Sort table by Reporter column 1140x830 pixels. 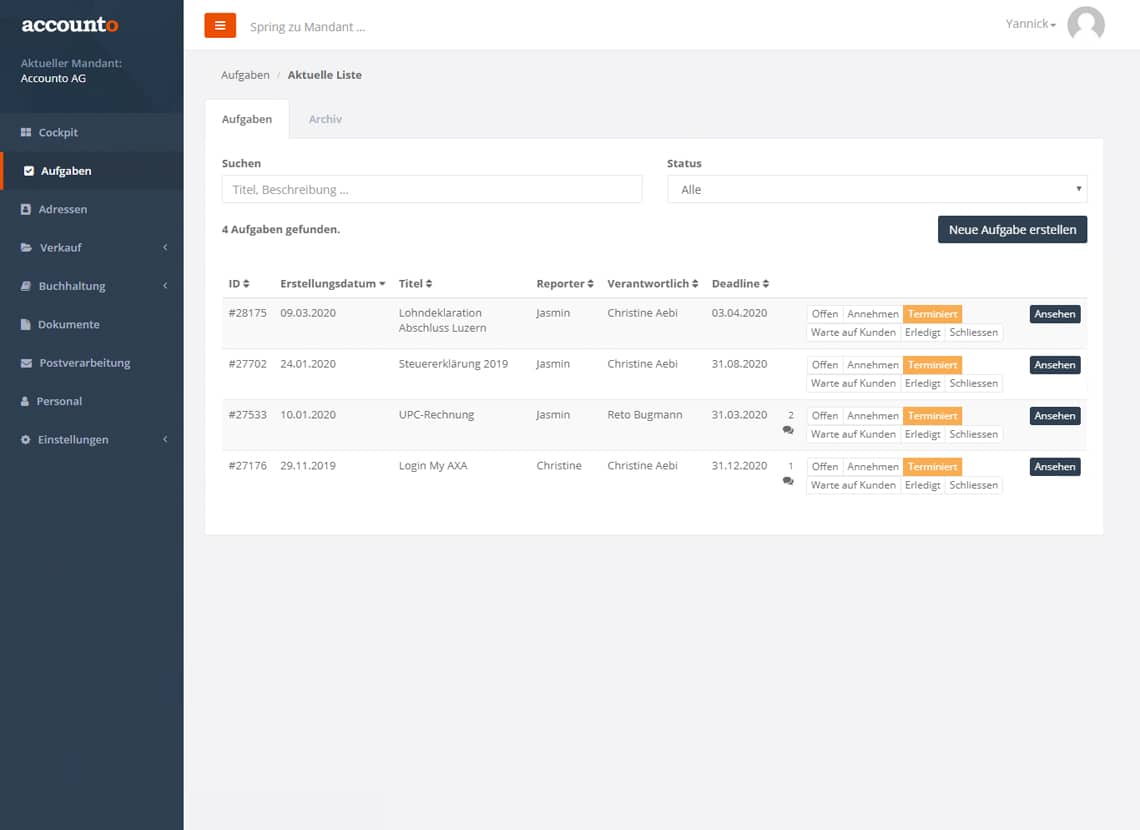pyautogui.click(x=565, y=283)
